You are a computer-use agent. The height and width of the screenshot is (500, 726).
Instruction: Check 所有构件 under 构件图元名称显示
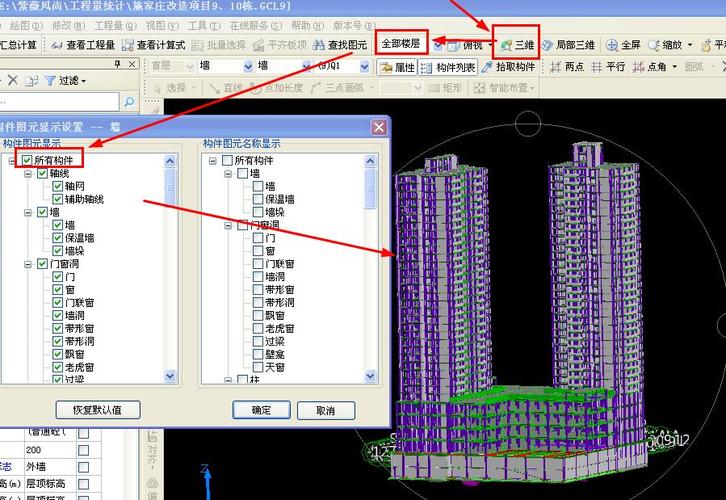227,160
